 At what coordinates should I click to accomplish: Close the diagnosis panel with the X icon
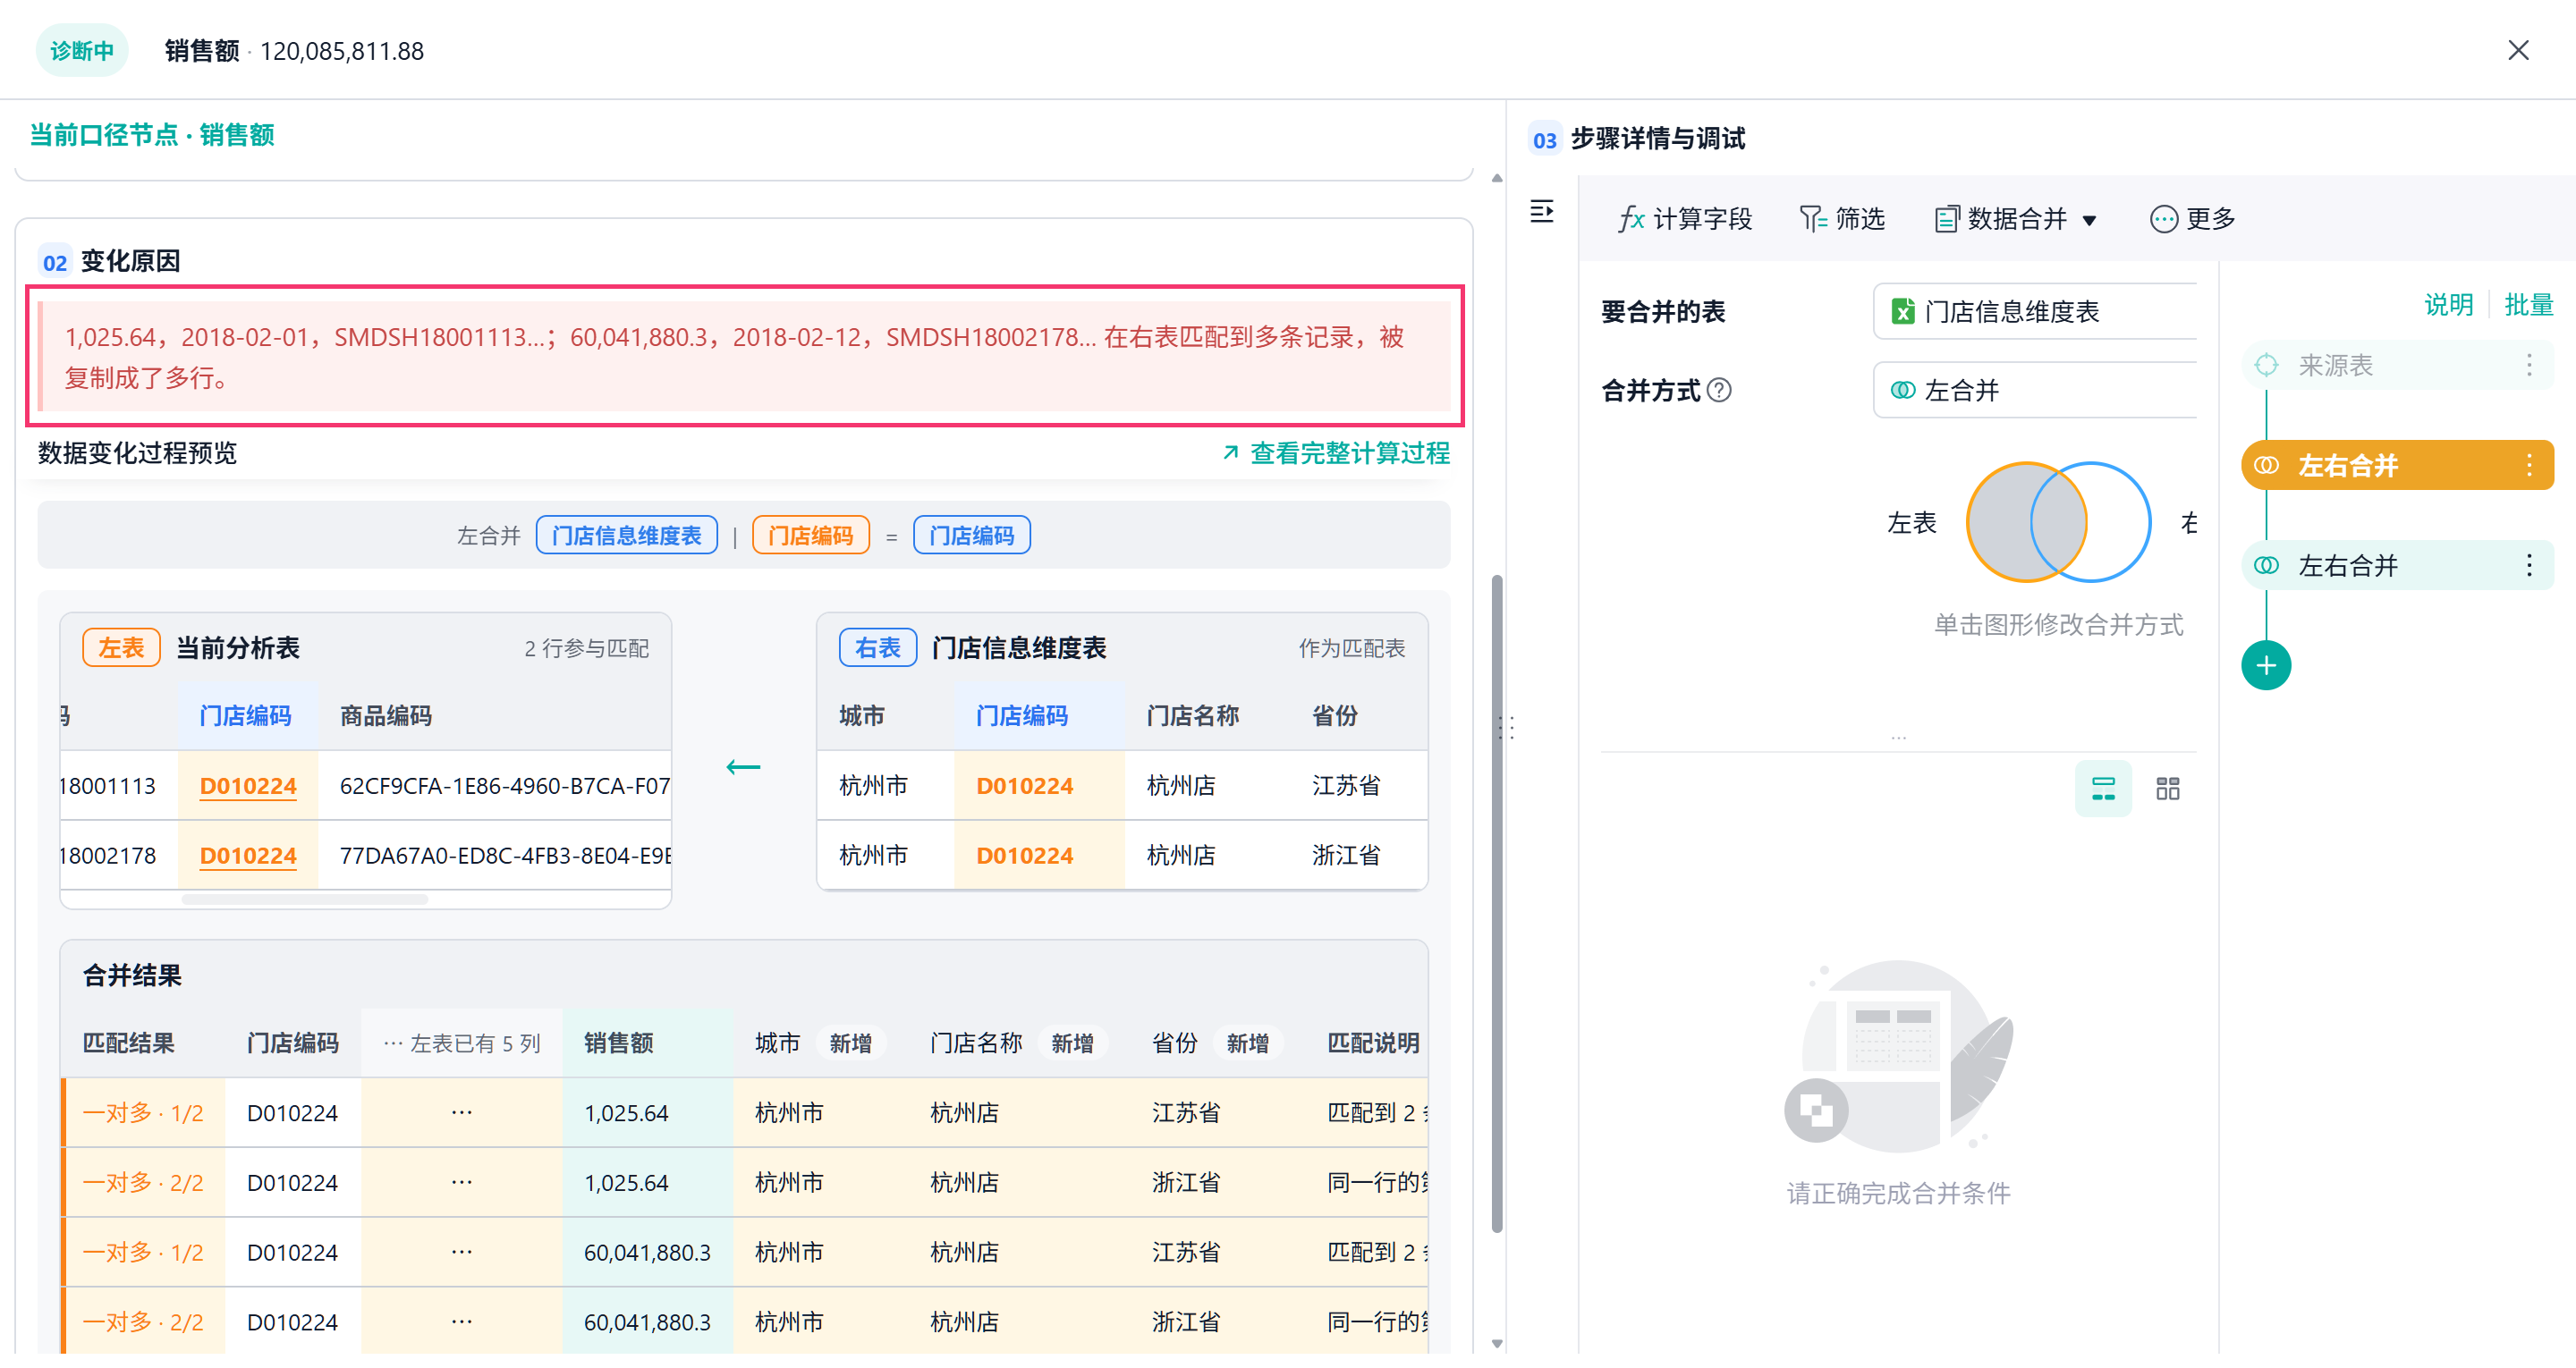tap(2517, 50)
